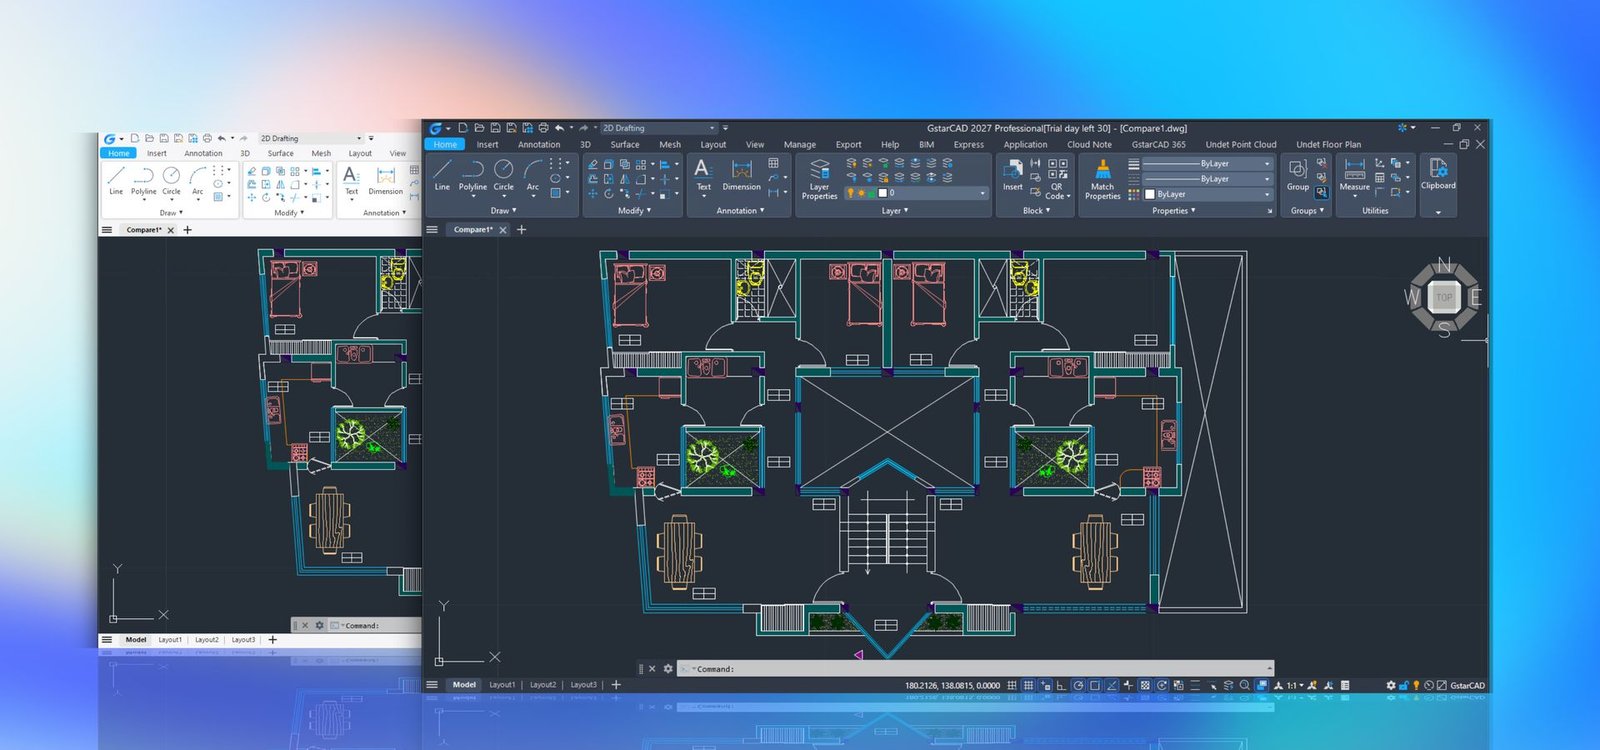Click the ByLayer color swatch in Properties
This screenshot has width=1600, height=750.
[1149, 194]
